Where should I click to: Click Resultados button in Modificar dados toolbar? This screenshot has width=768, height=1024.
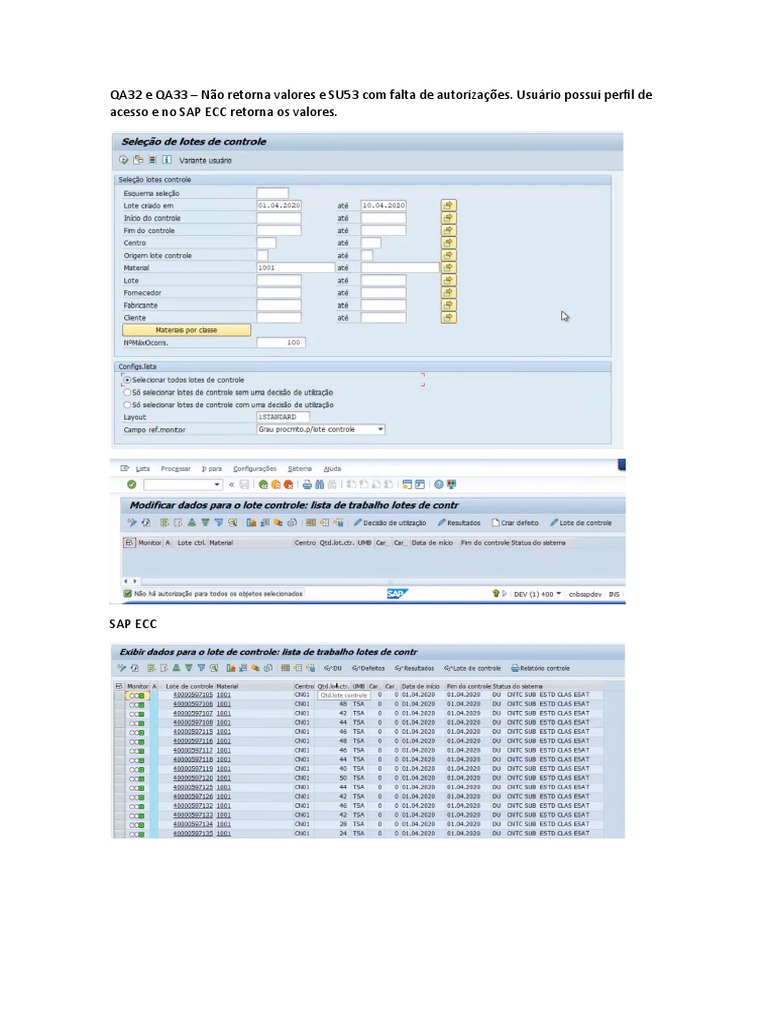point(459,523)
